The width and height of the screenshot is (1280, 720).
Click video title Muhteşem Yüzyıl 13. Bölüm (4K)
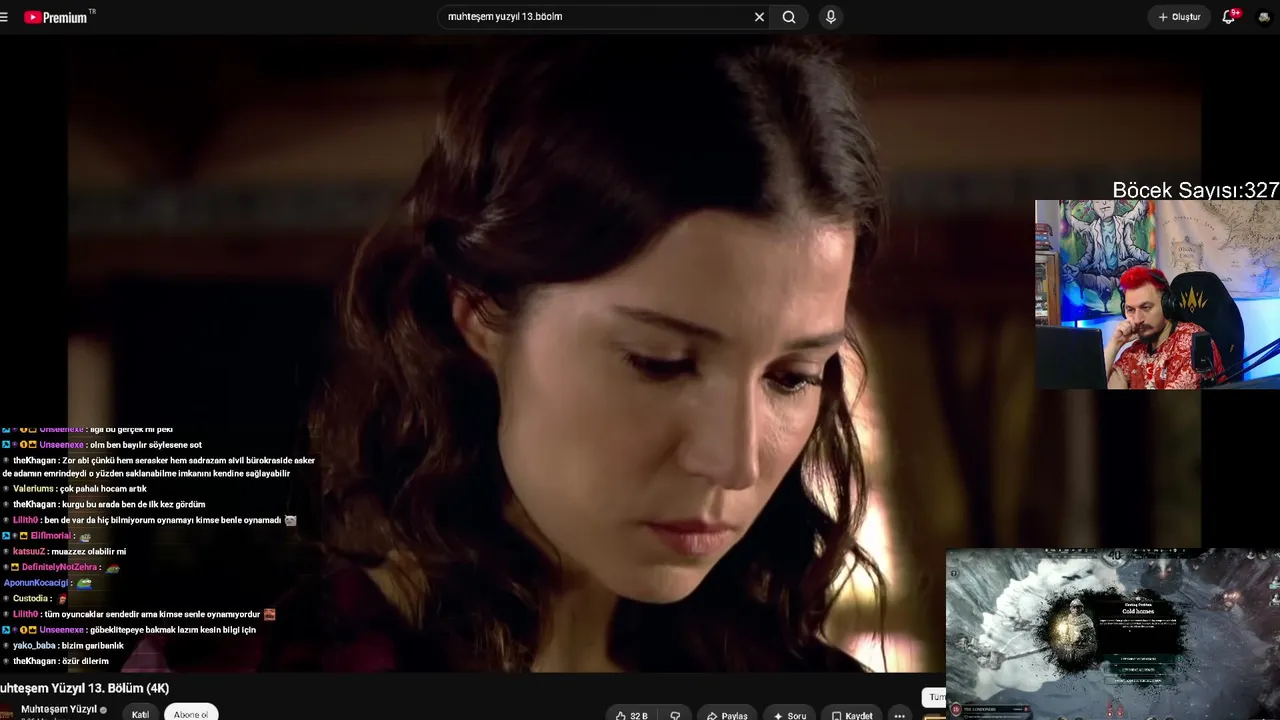(85, 688)
